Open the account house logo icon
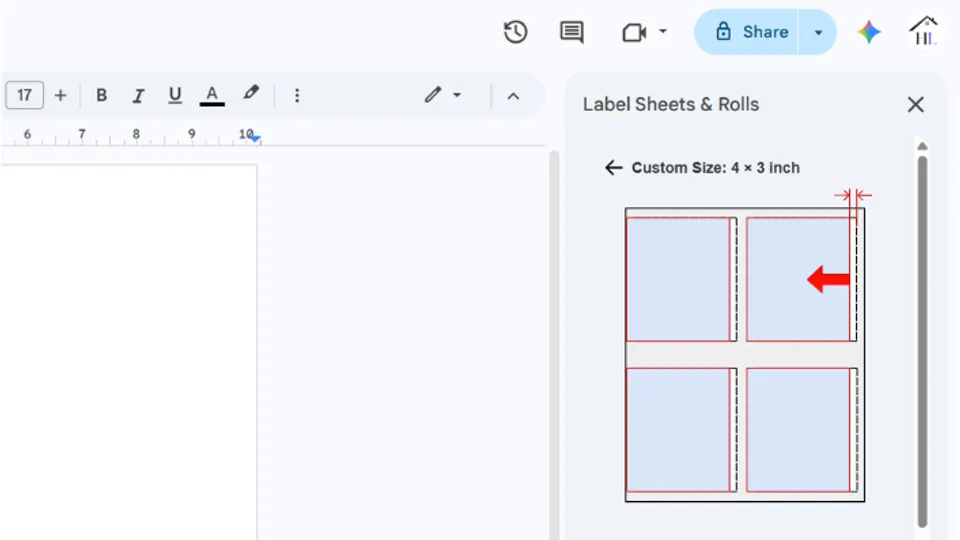This screenshot has height=540, width=960. pyautogui.click(x=924, y=31)
